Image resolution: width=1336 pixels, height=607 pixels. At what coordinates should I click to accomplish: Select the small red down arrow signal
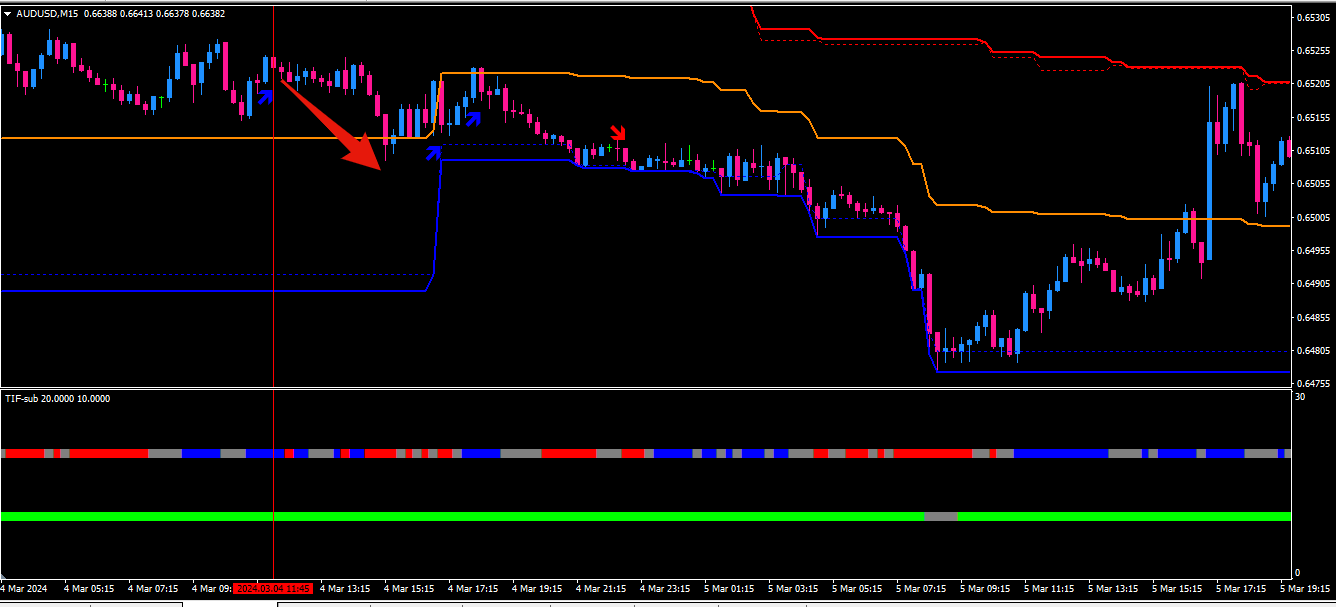tap(619, 133)
